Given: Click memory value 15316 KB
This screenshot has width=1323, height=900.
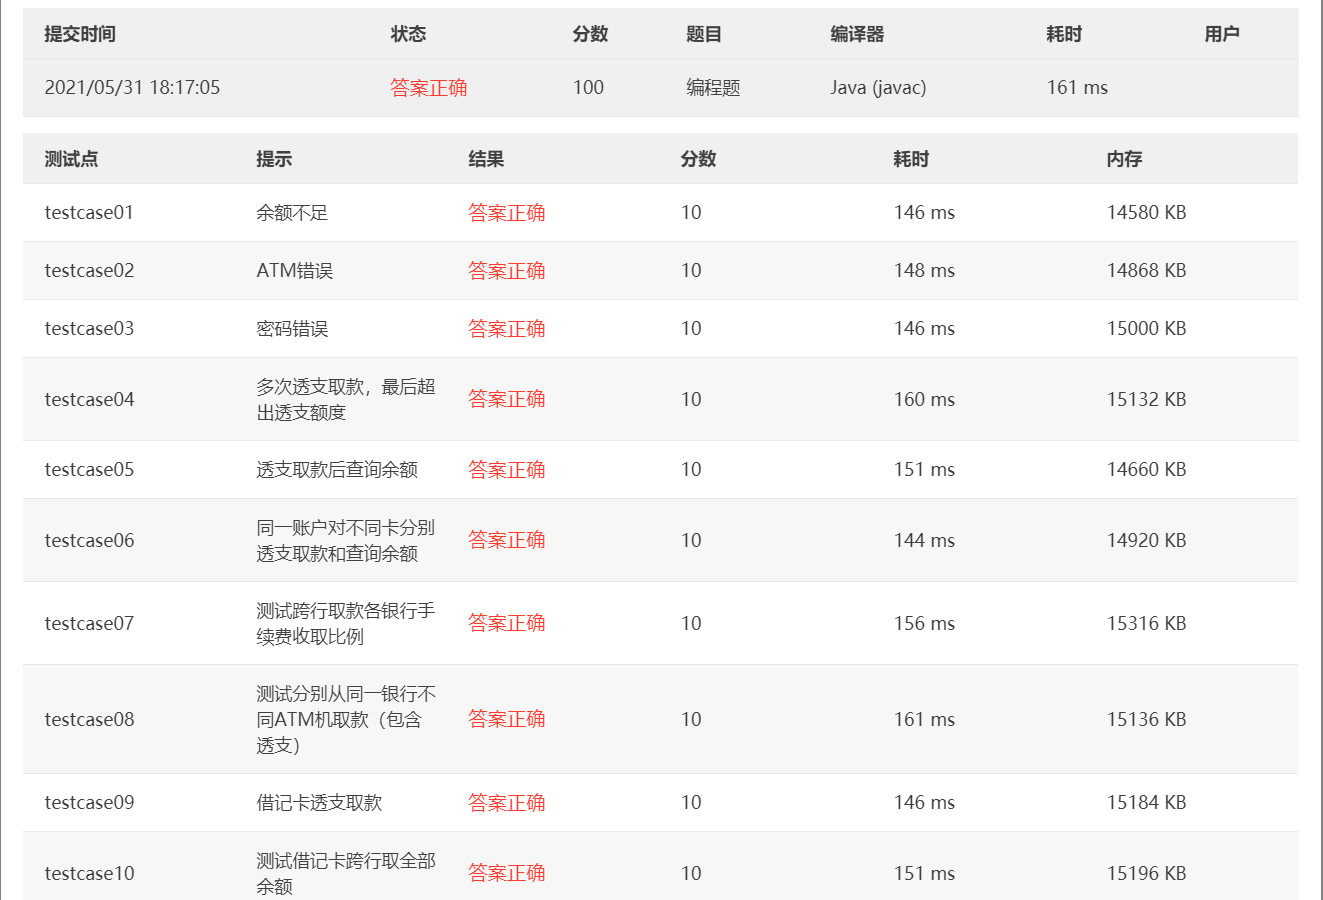Looking at the screenshot, I should coord(1146,624).
